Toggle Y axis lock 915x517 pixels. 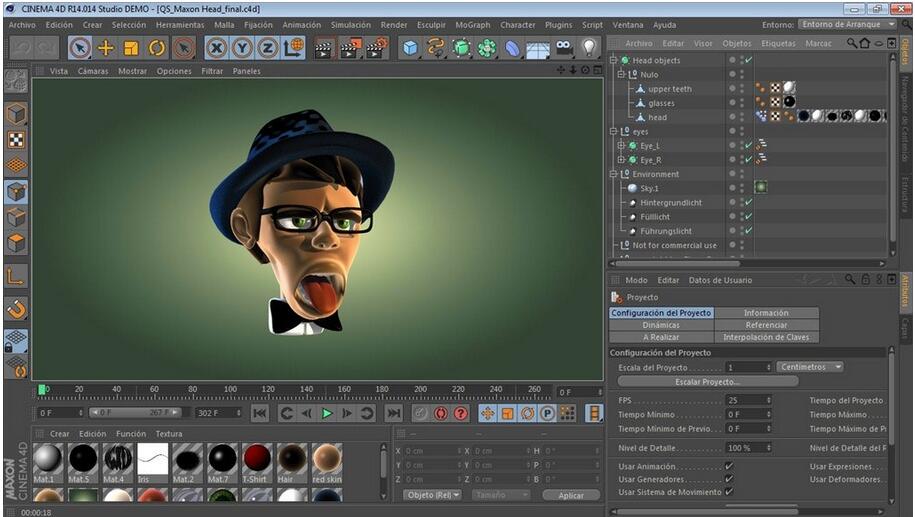click(242, 48)
